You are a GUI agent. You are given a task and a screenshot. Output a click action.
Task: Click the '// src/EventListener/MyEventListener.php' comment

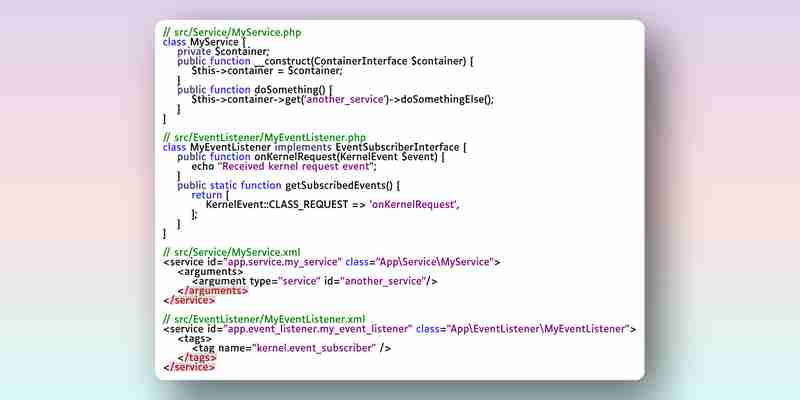264,138
